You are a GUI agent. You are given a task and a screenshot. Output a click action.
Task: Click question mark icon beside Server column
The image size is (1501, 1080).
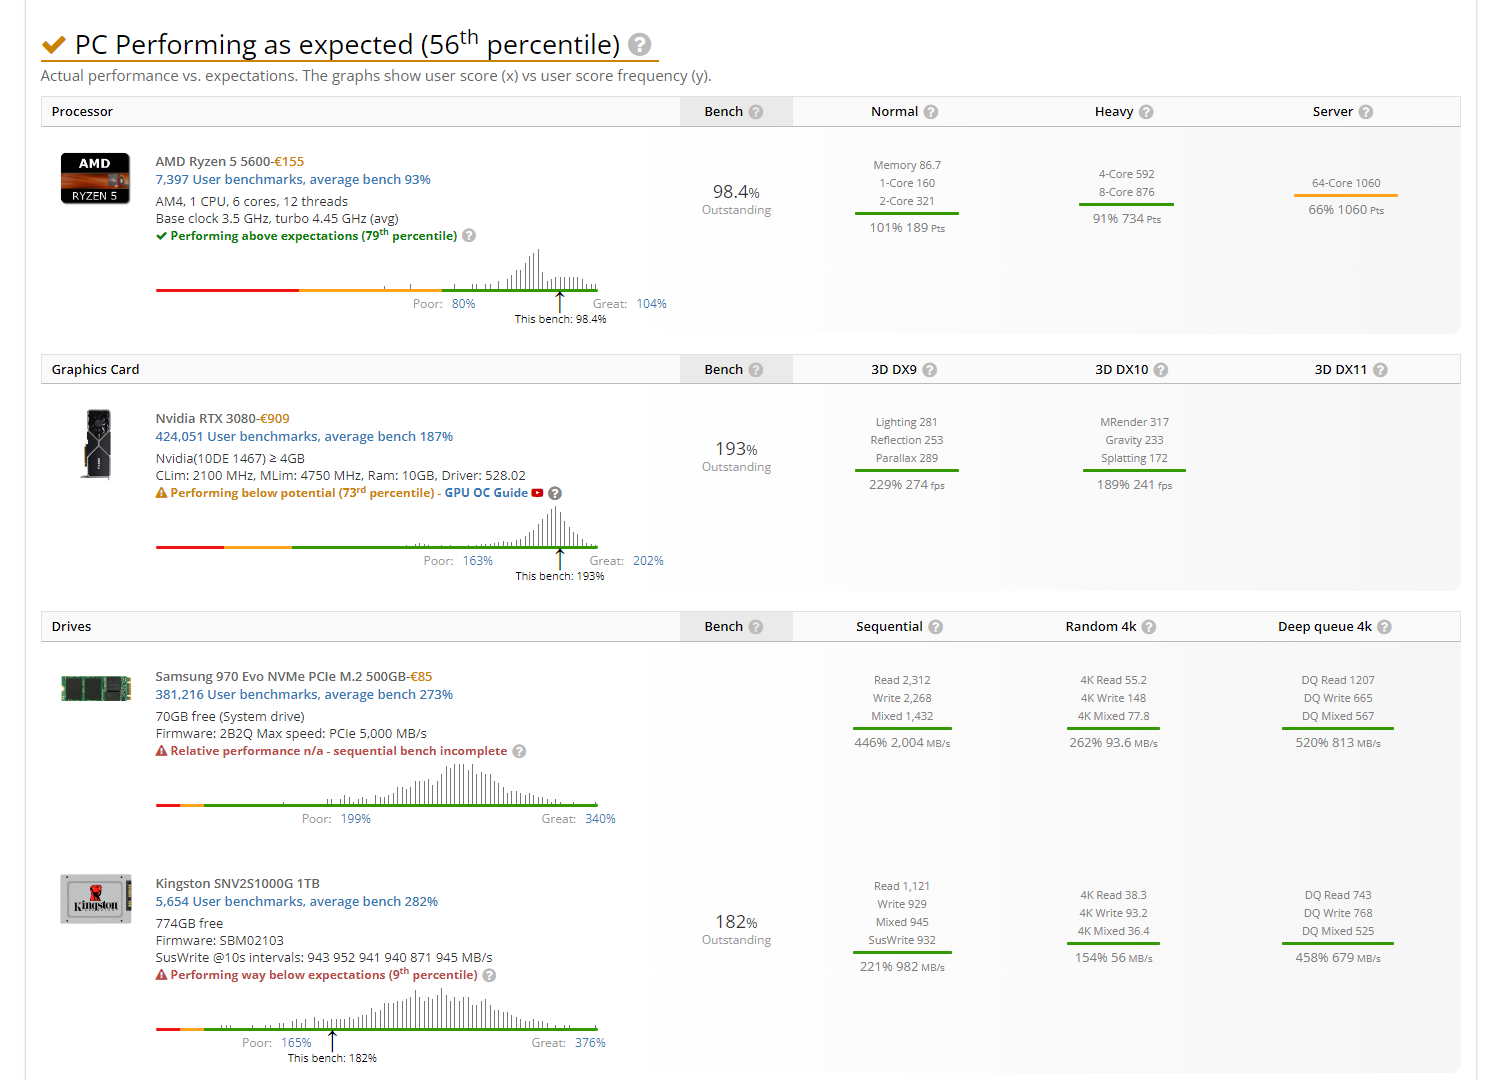point(1366,112)
